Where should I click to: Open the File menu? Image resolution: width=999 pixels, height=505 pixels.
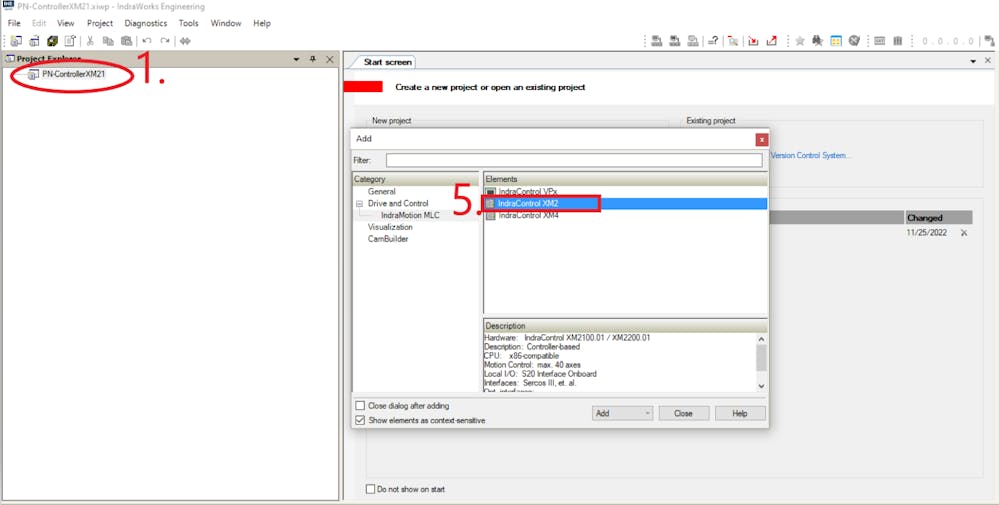[14, 23]
